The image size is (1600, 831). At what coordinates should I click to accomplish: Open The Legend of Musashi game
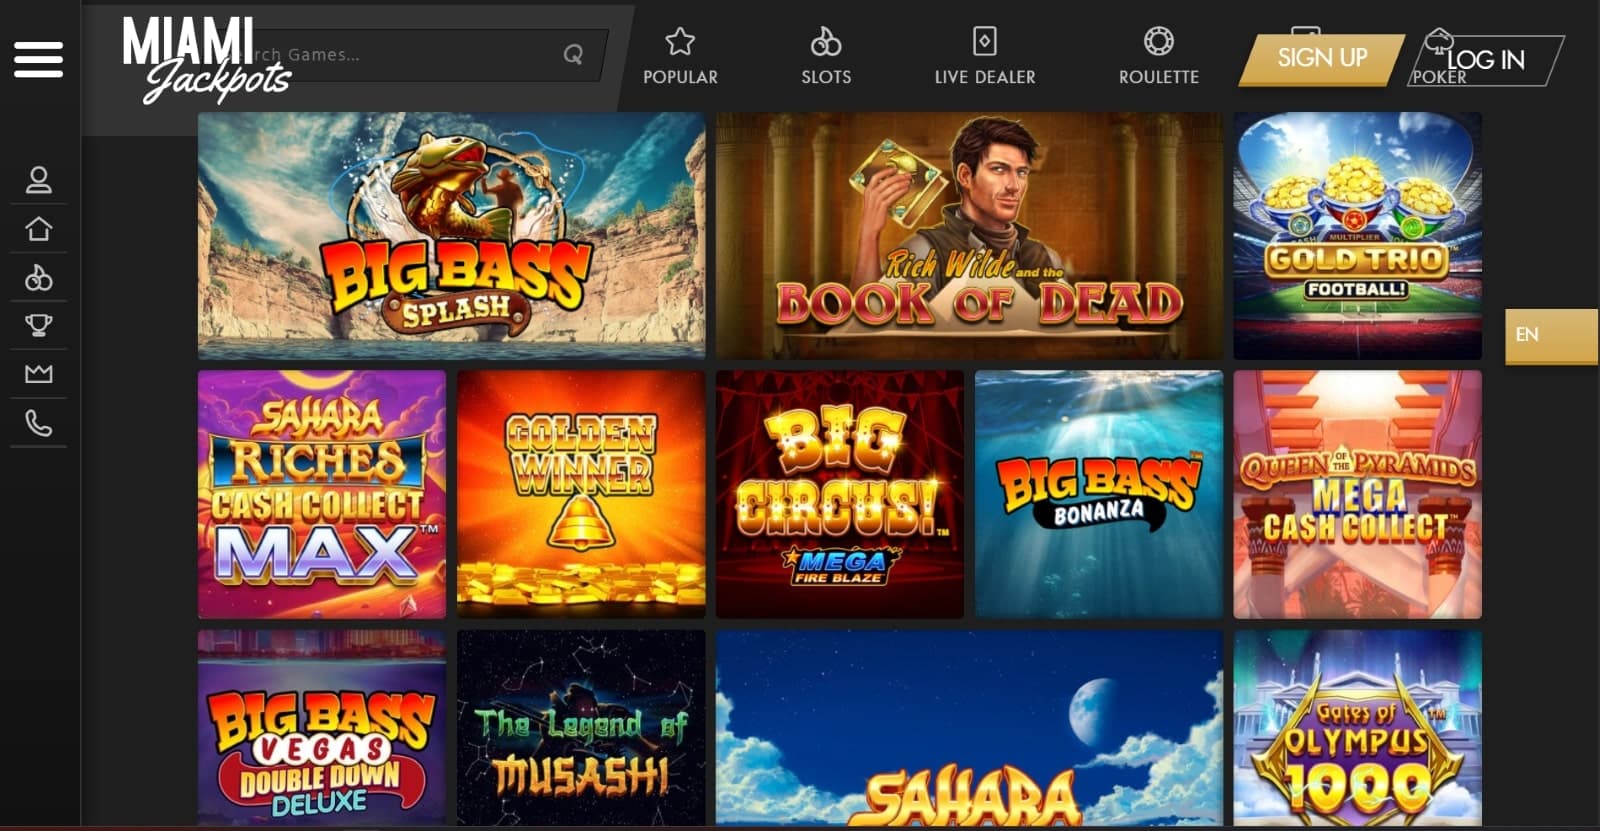coord(581,728)
